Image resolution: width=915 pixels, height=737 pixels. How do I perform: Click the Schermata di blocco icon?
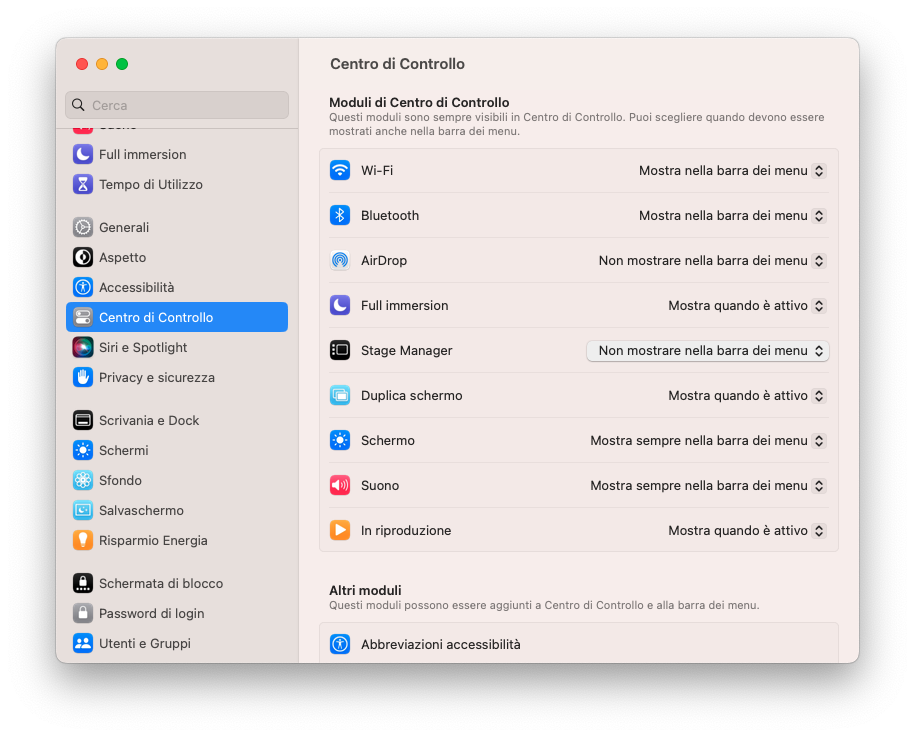pyautogui.click(x=83, y=584)
